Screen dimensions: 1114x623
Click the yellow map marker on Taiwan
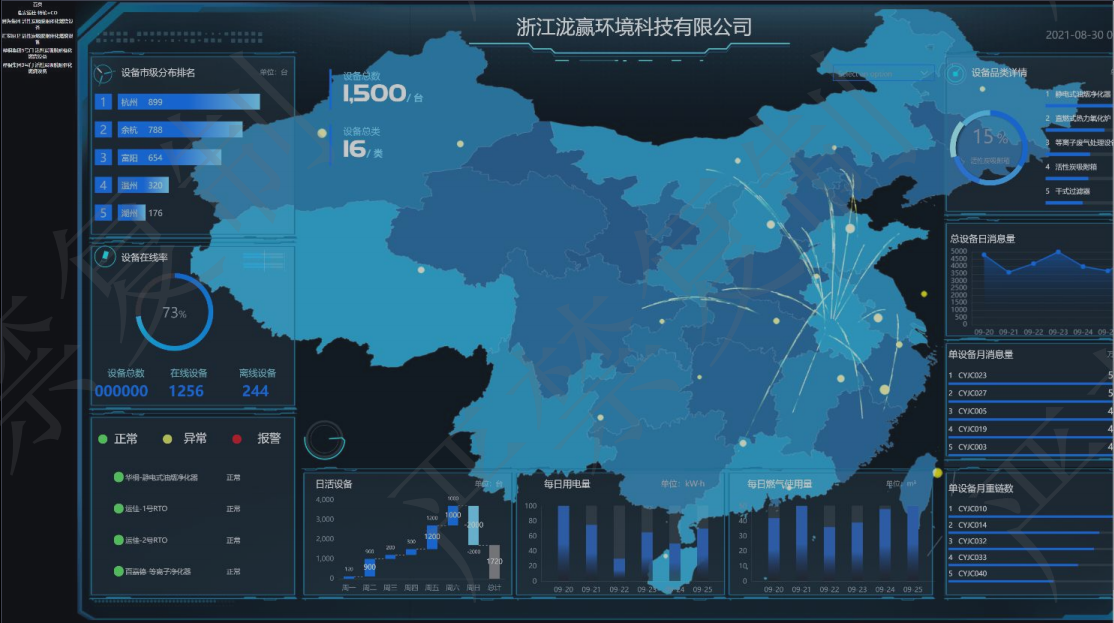point(937,473)
